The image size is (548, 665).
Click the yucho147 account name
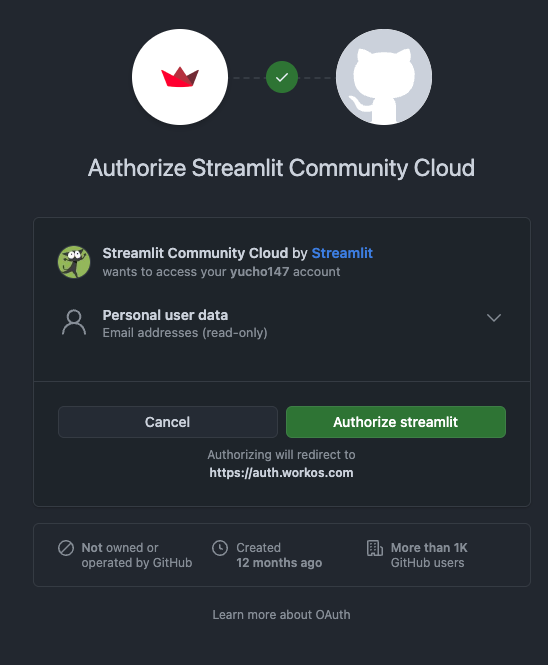[260, 272]
